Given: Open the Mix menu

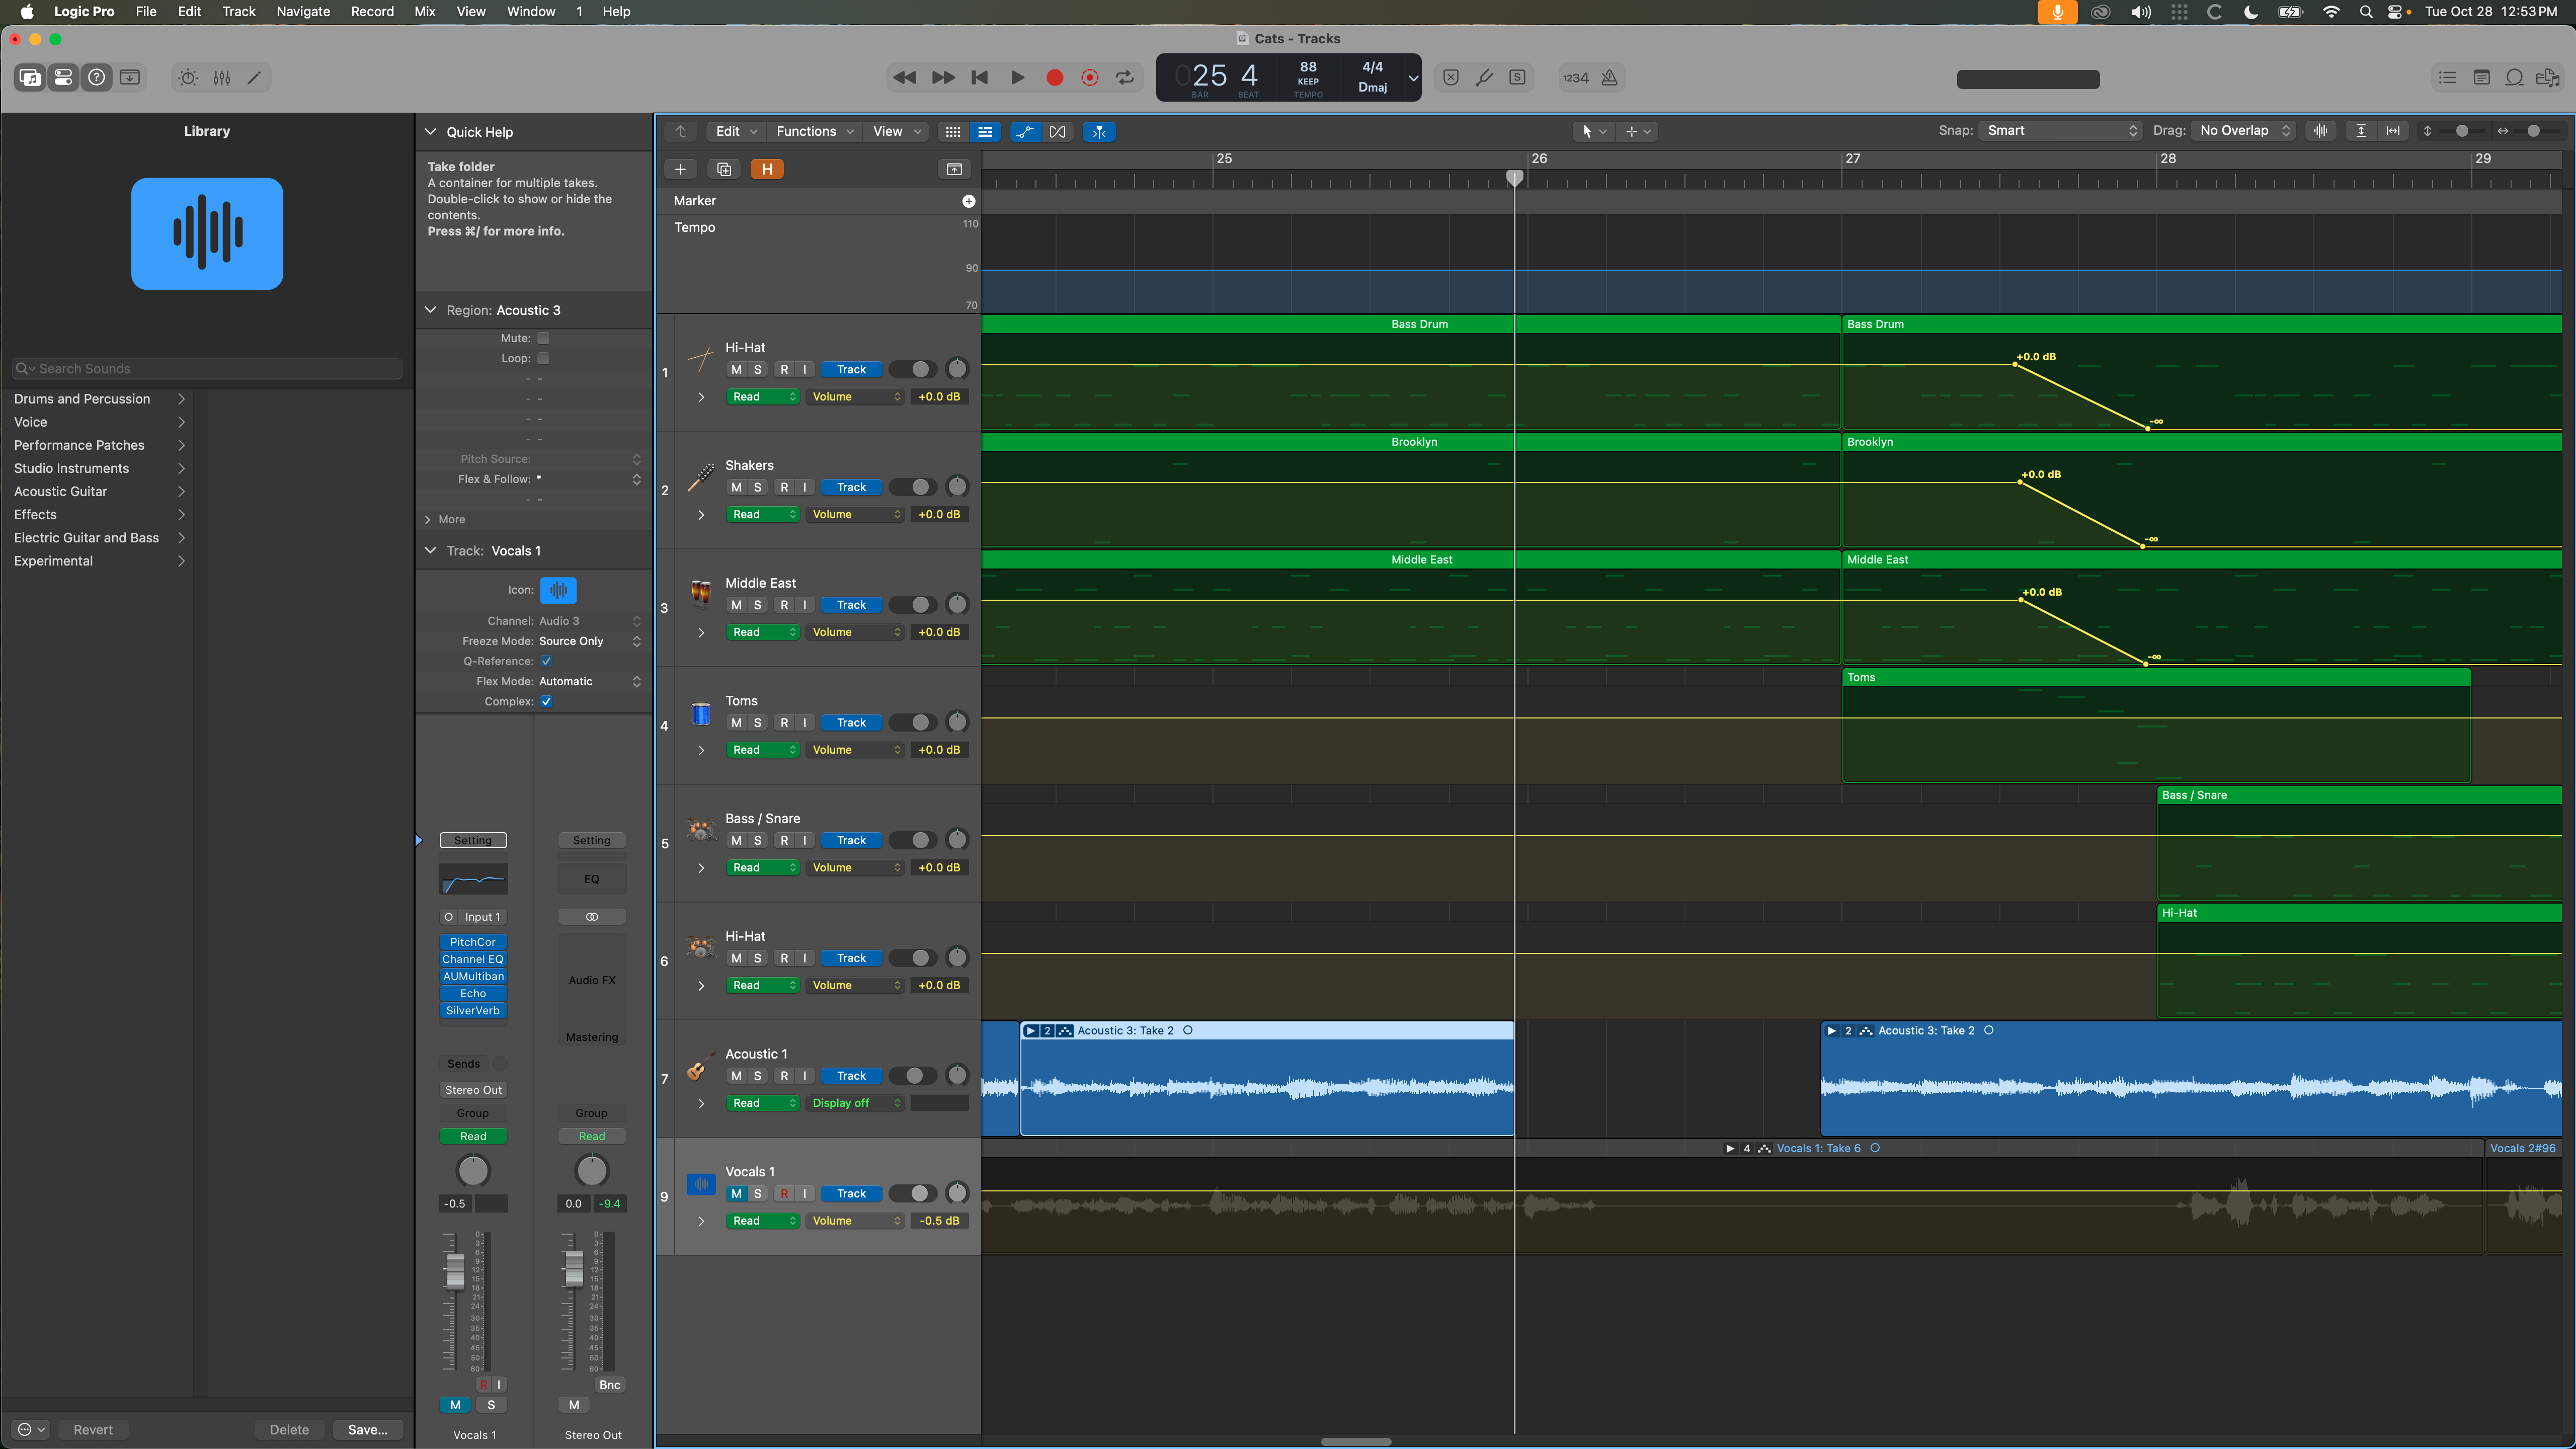Looking at the screenshot, I should [424, 11].
